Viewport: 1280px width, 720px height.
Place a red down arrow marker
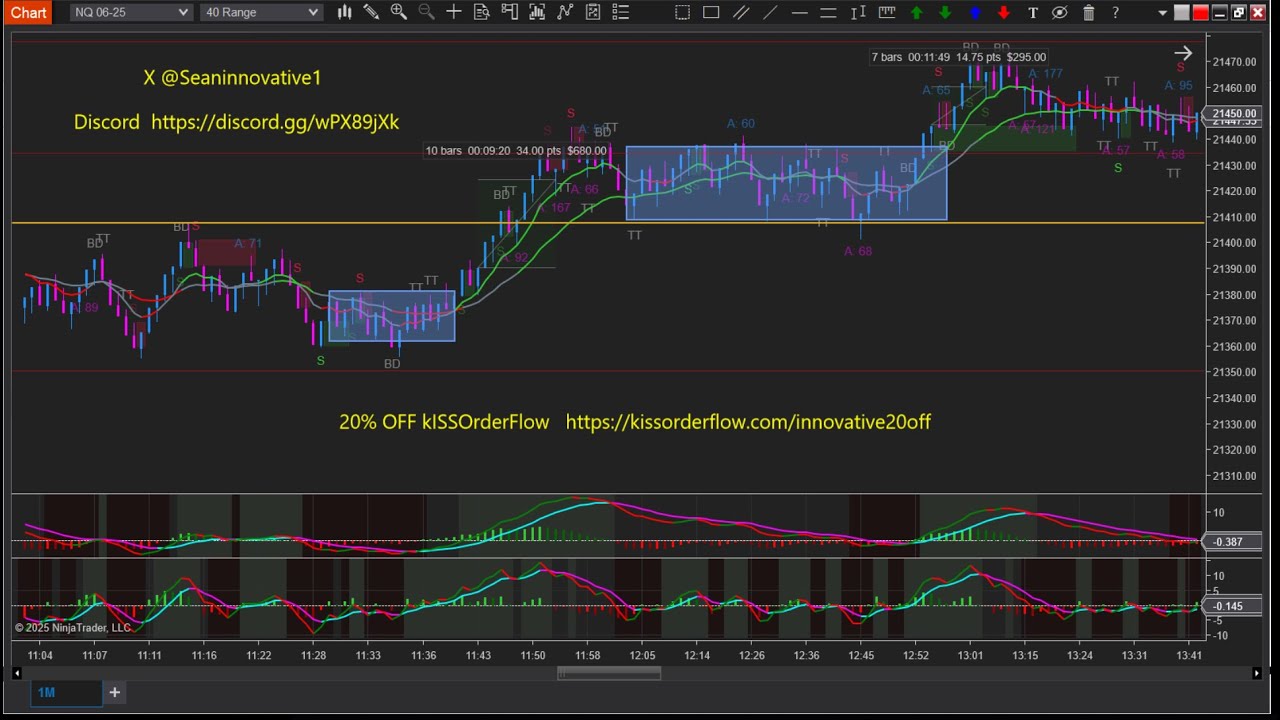pos(1004,12)
